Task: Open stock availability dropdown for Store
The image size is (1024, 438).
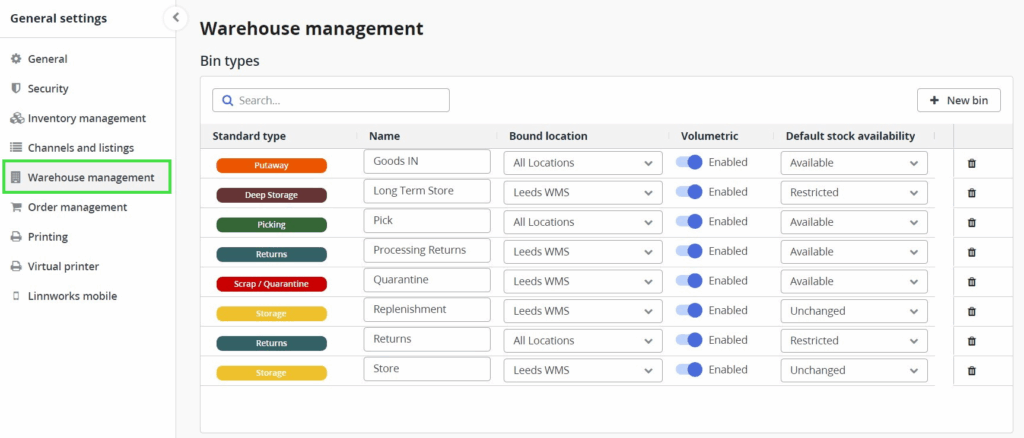Action: click(854, 370)
